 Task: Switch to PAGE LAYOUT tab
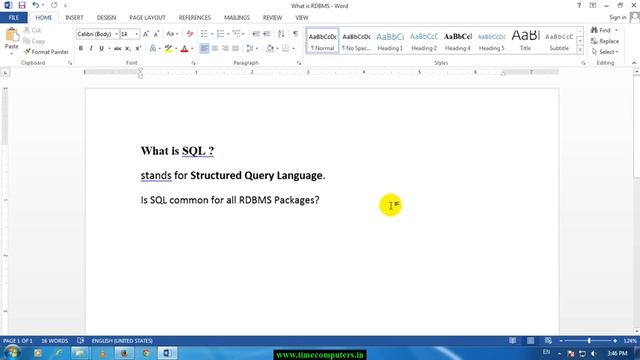pos(147,18)
